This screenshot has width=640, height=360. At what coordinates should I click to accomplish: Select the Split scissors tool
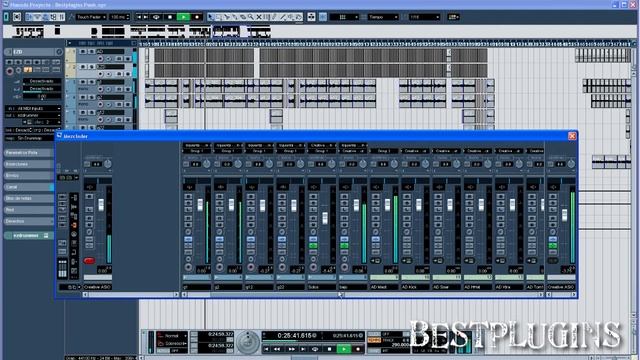[x=227, y=17]
